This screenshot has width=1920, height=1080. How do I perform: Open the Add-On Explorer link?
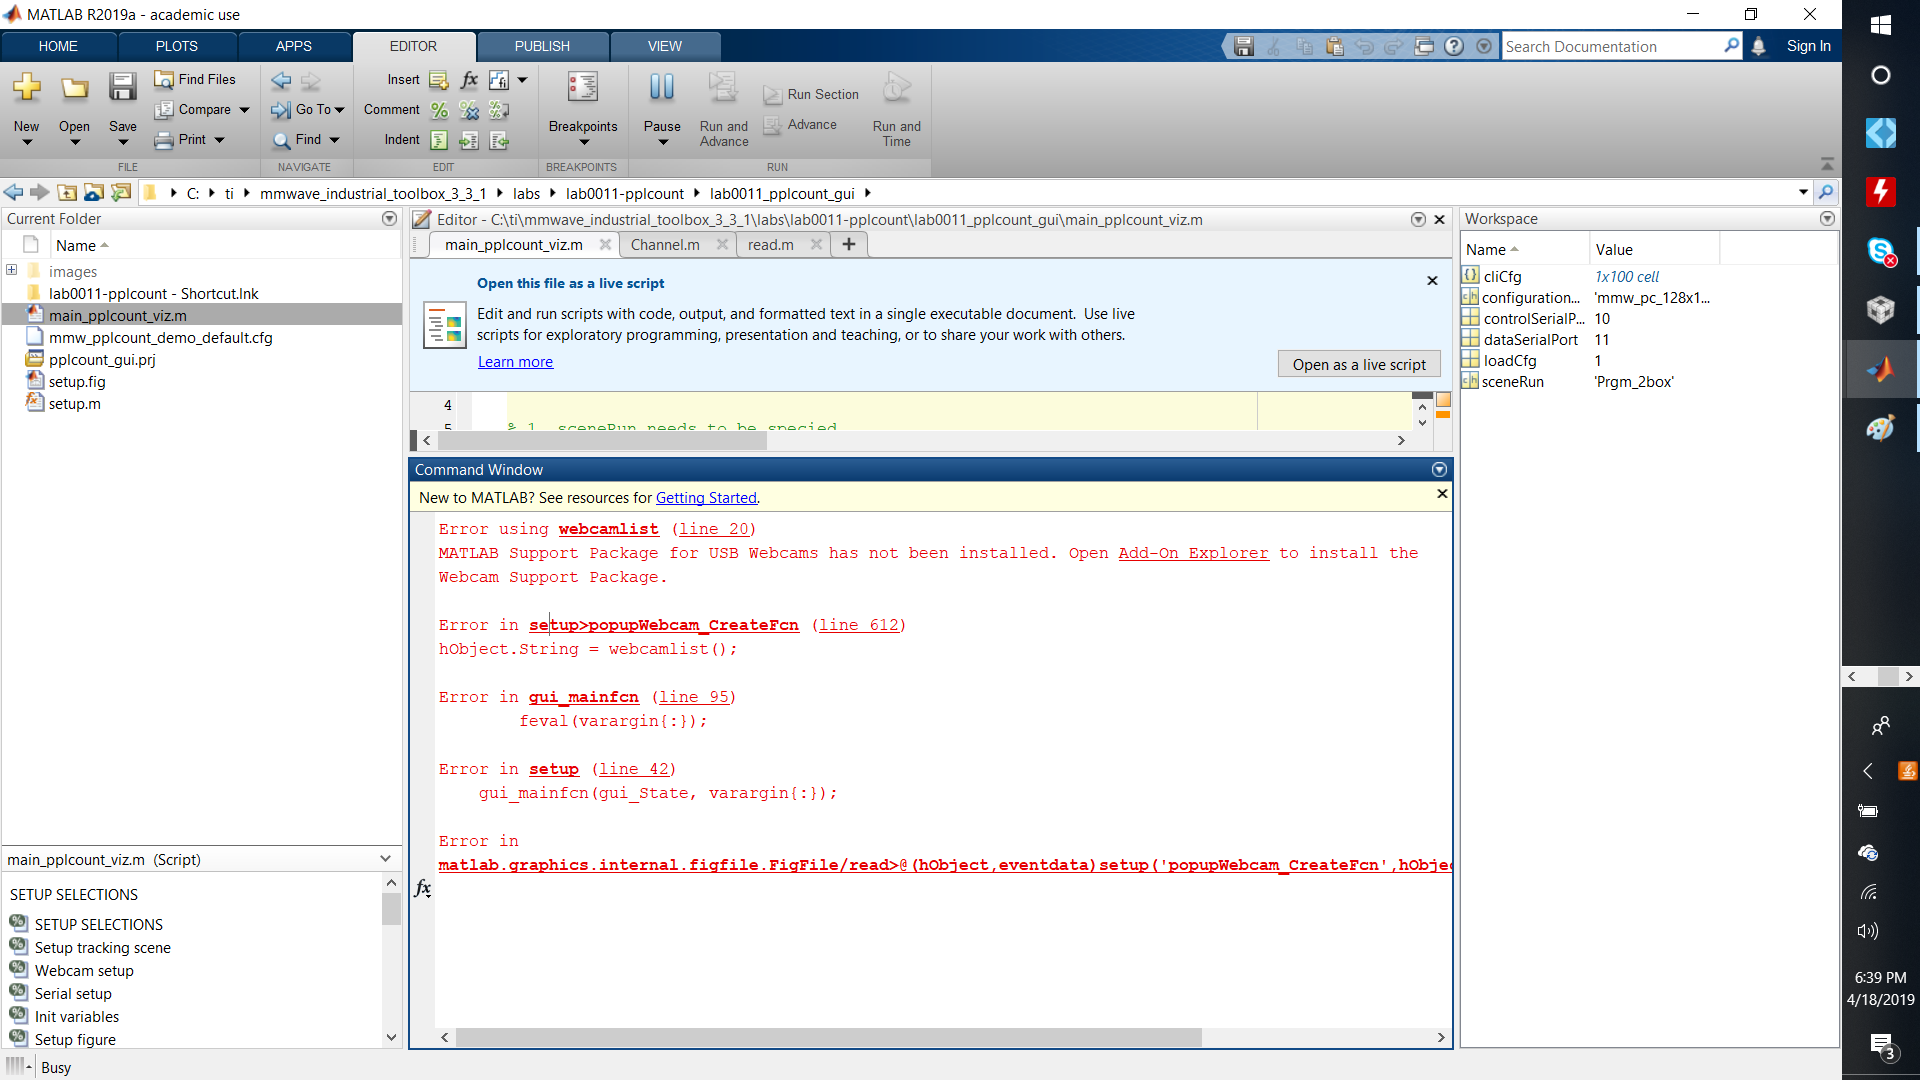click(1193, 553)
